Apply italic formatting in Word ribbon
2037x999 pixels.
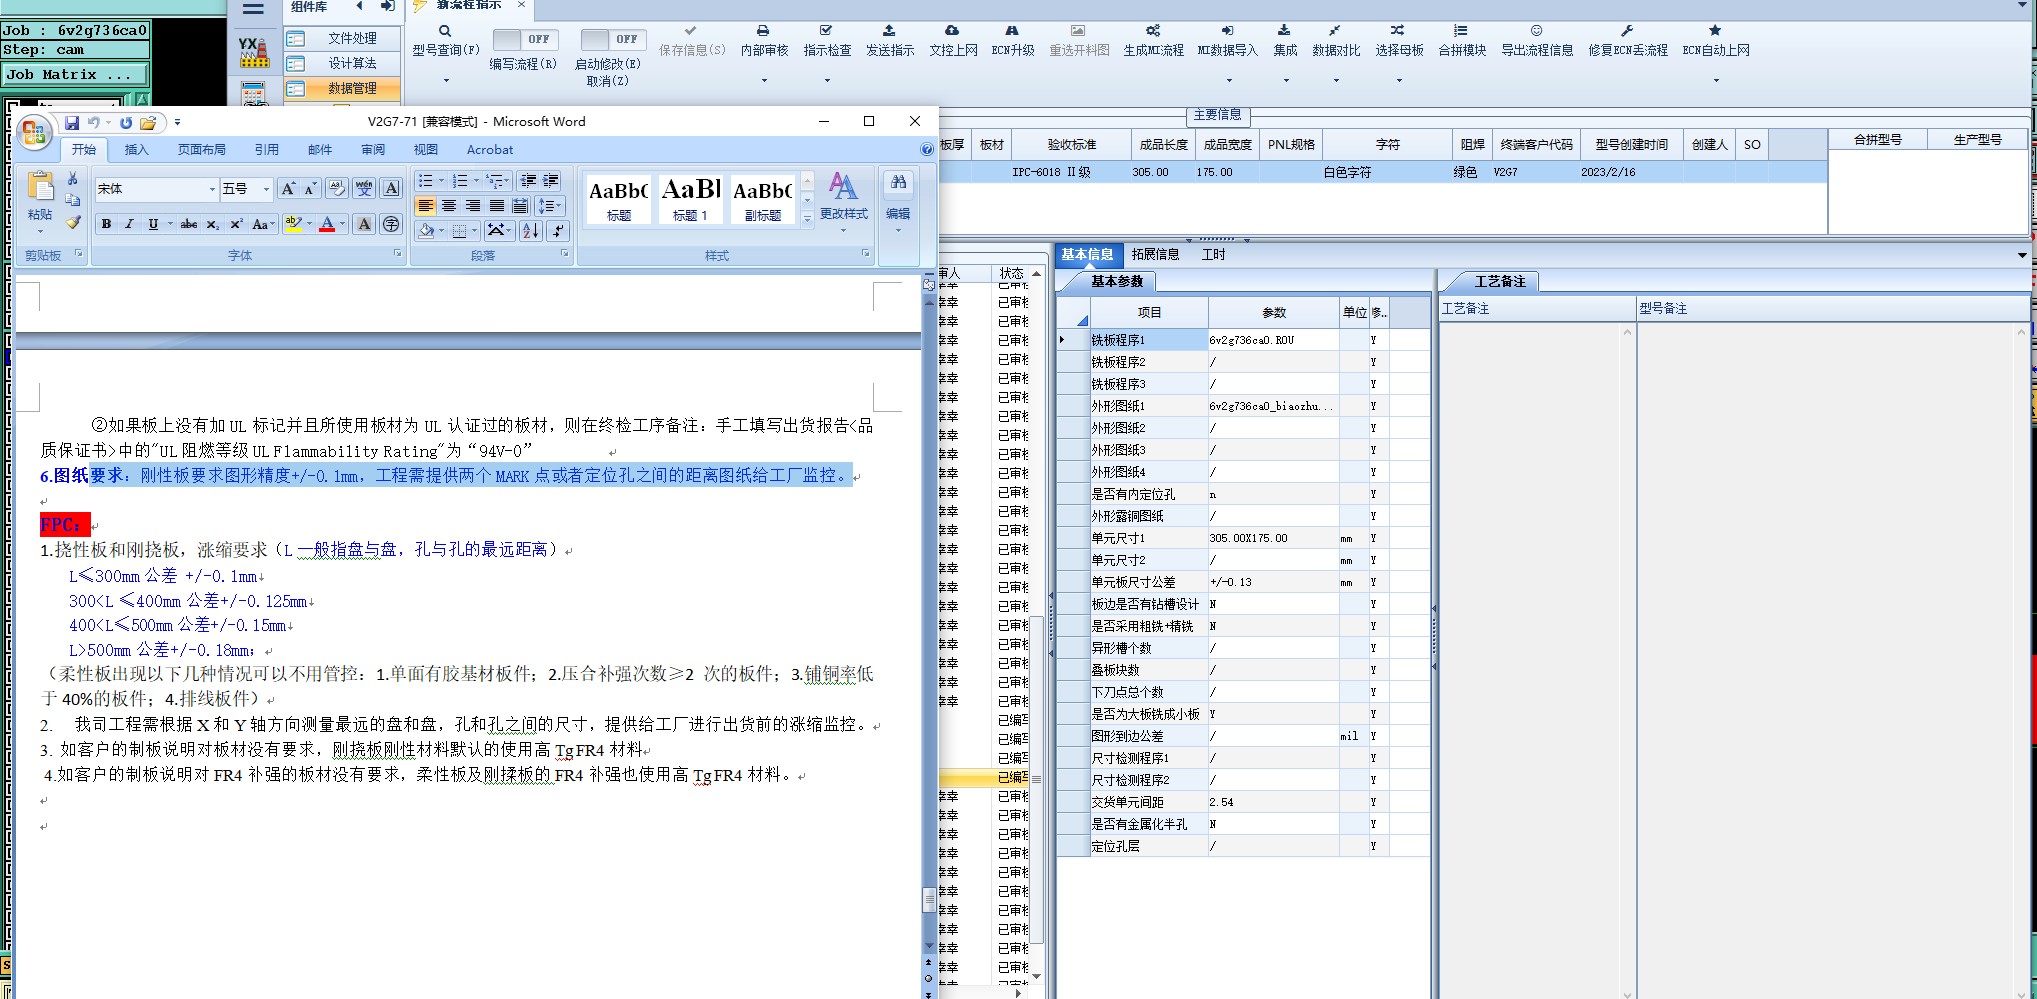pos(129,224)
